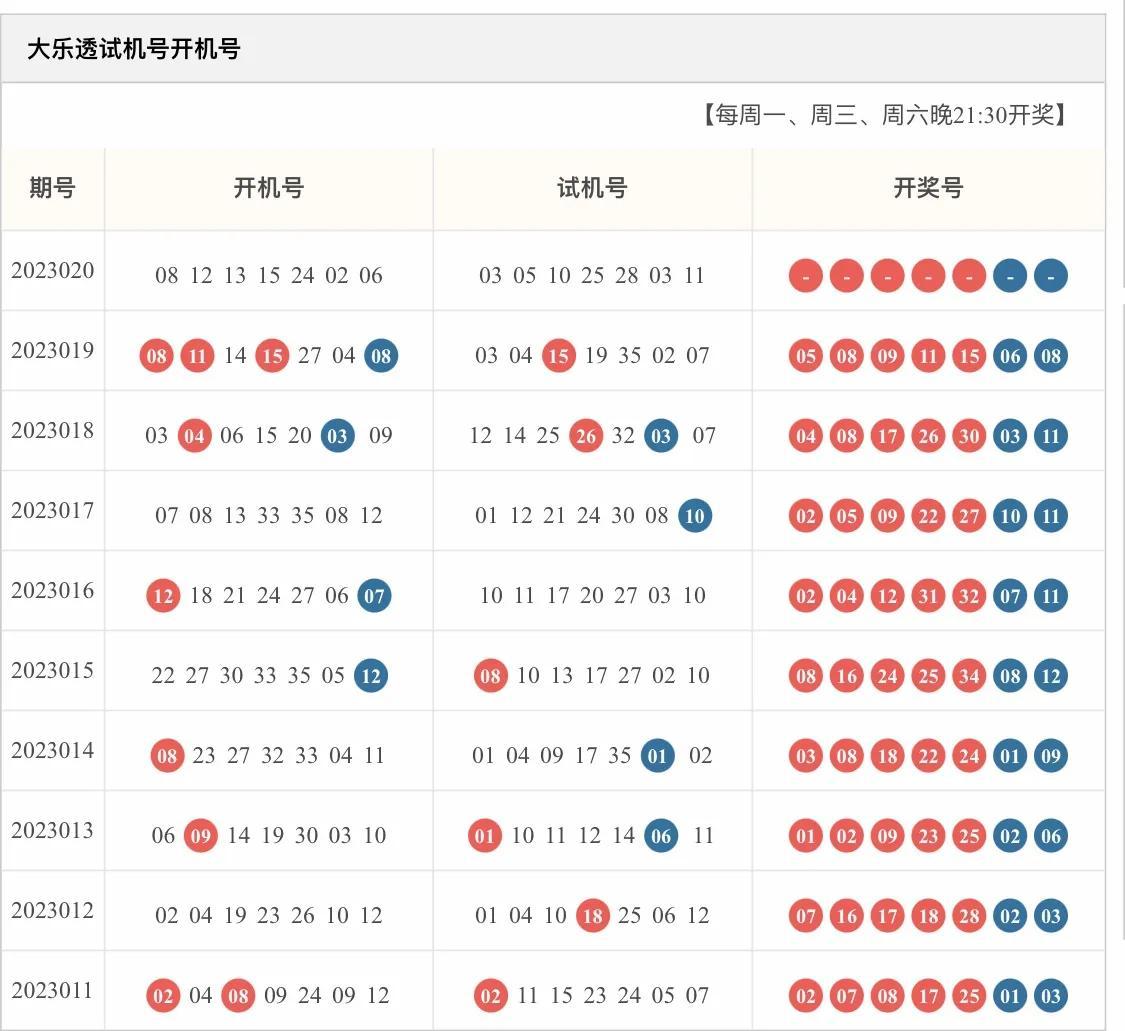Select the 开机号 column header
The height and width of the screenshot is (1031, 1125).
tap(268, 188)
